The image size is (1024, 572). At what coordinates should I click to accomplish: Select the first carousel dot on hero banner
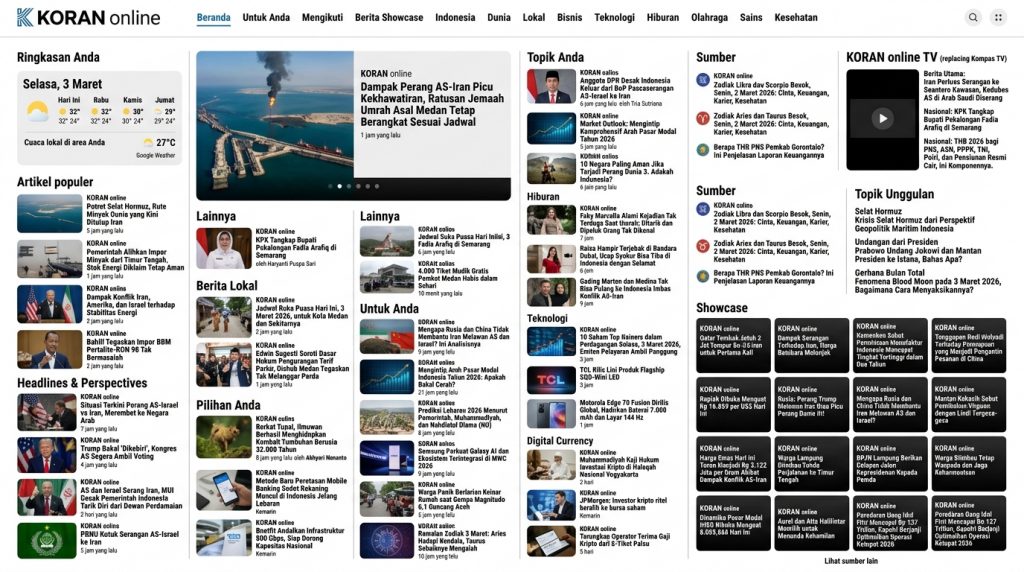click(331, 186)
